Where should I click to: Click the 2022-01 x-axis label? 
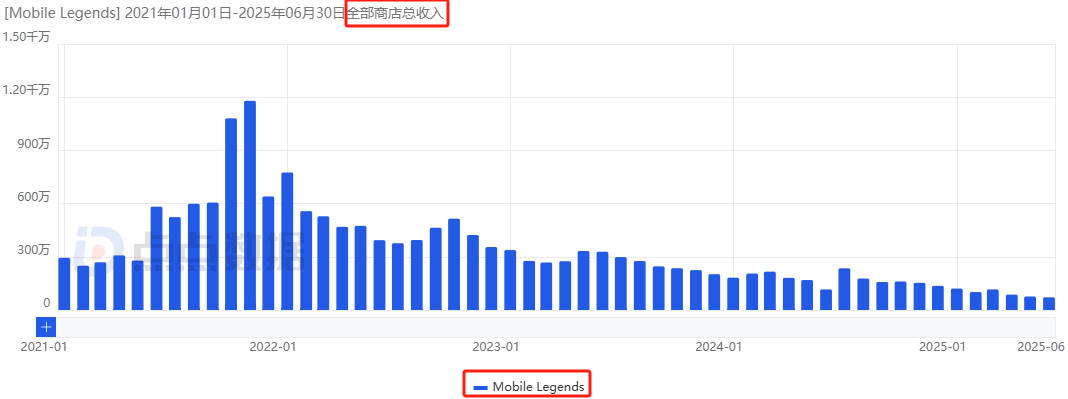272,347
